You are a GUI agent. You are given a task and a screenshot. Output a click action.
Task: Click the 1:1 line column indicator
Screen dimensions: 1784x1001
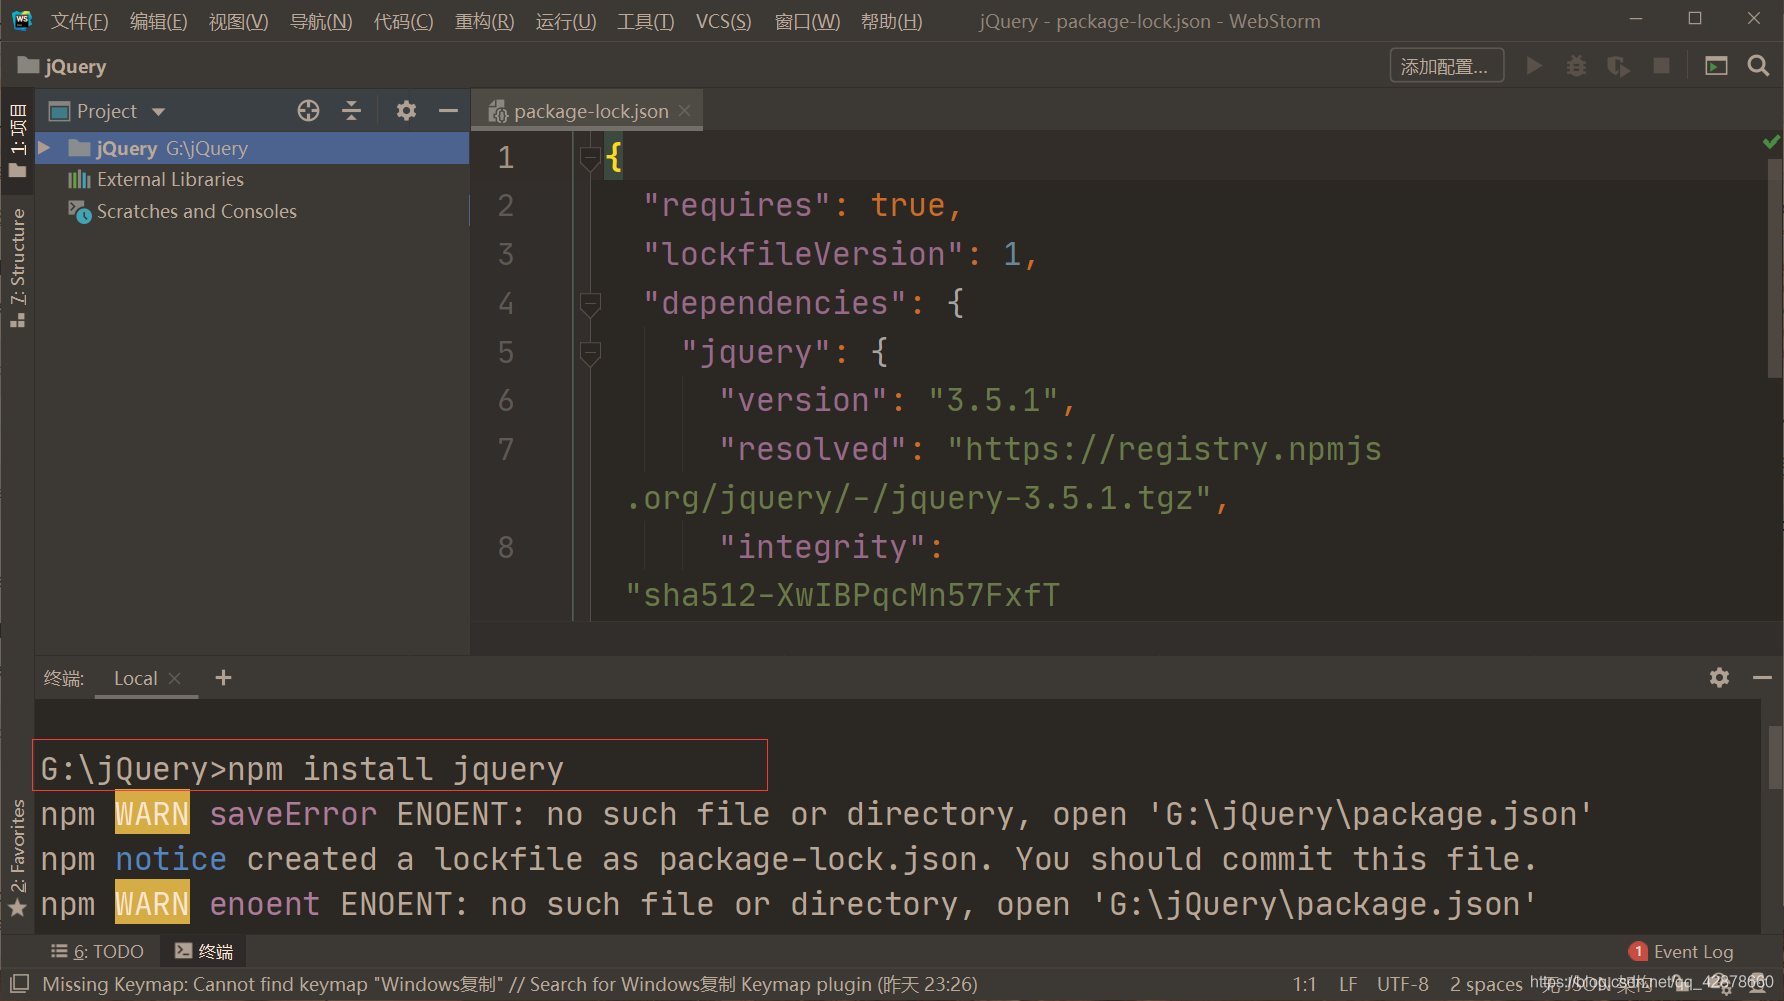pyautogui.click(x=1305, y=985)
